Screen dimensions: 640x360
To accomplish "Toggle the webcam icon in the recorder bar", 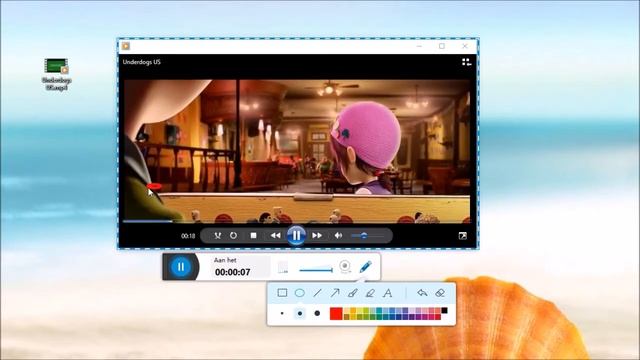I will (345, 267).
